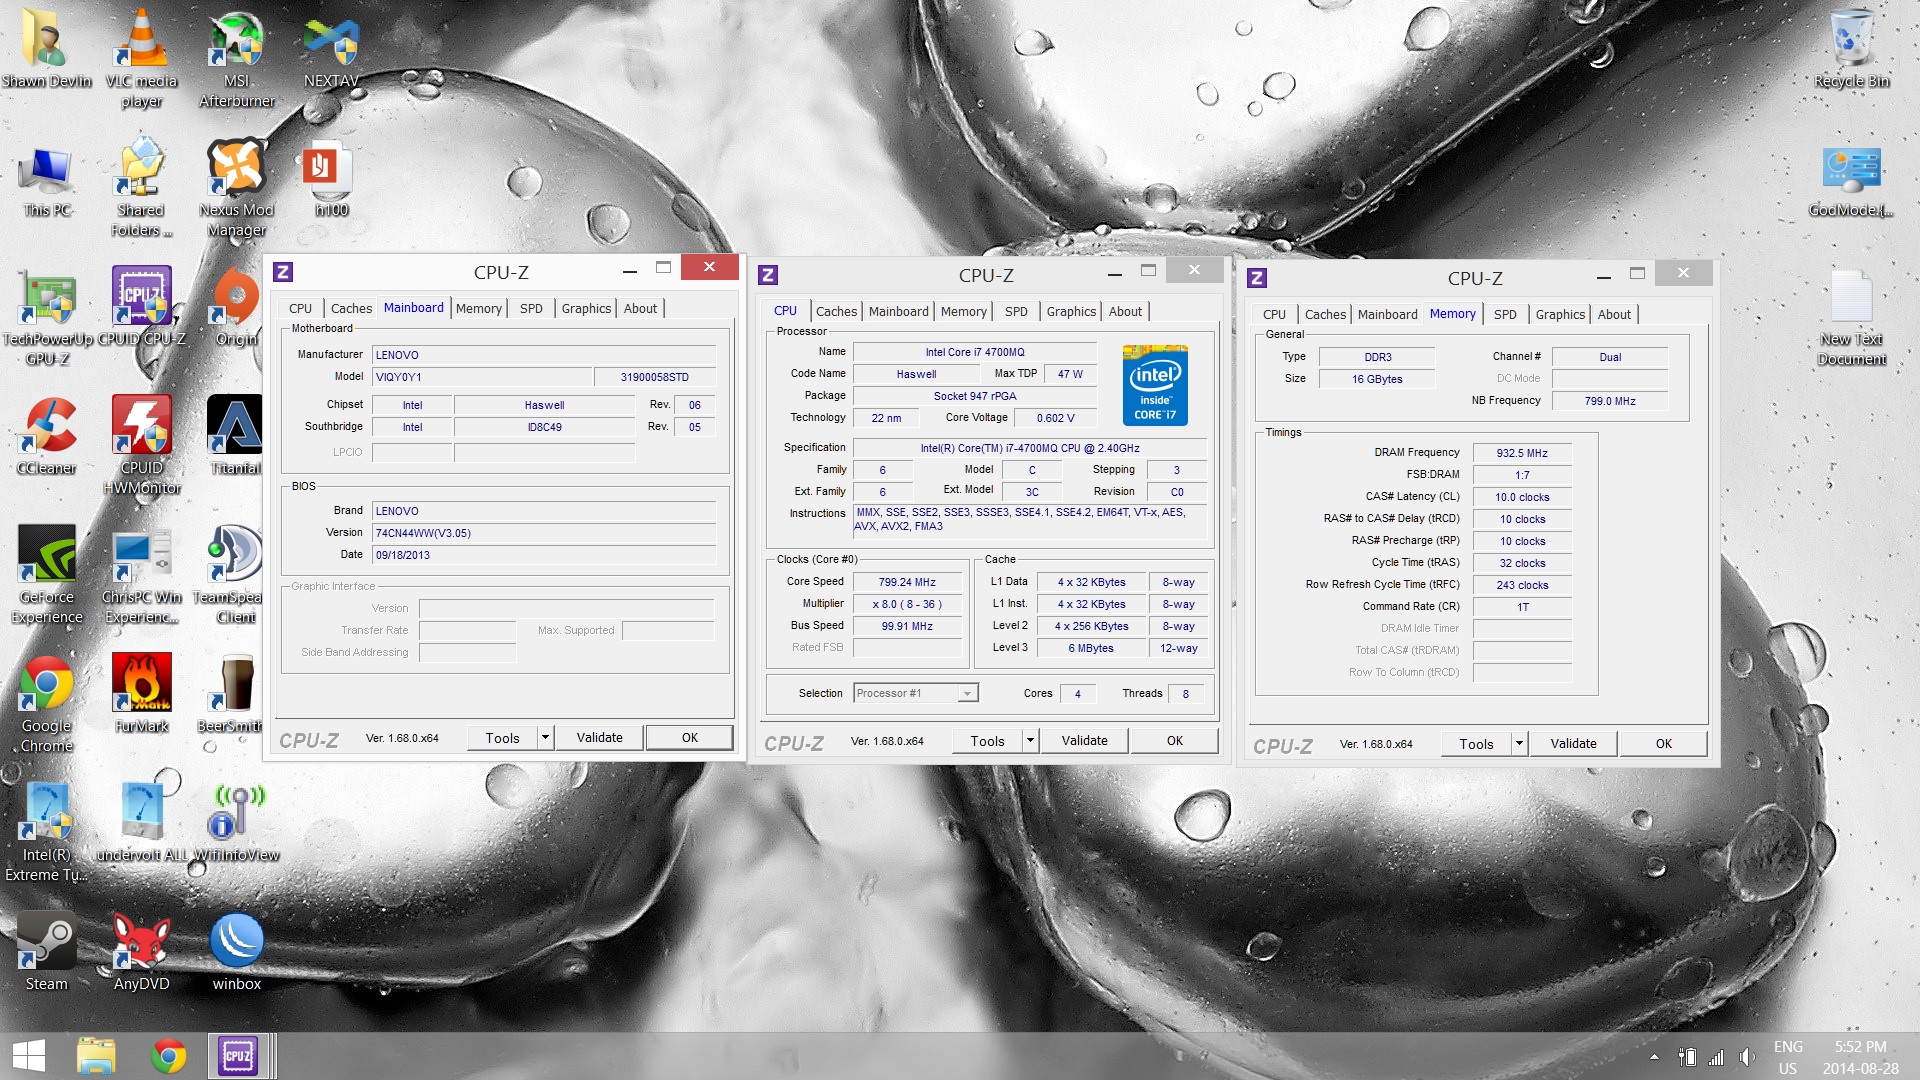This screenshot has width=1920, height=1080.
Task: Click the DRAM Frequency value 932.5 MHz
Action: tap(1522, 453)
